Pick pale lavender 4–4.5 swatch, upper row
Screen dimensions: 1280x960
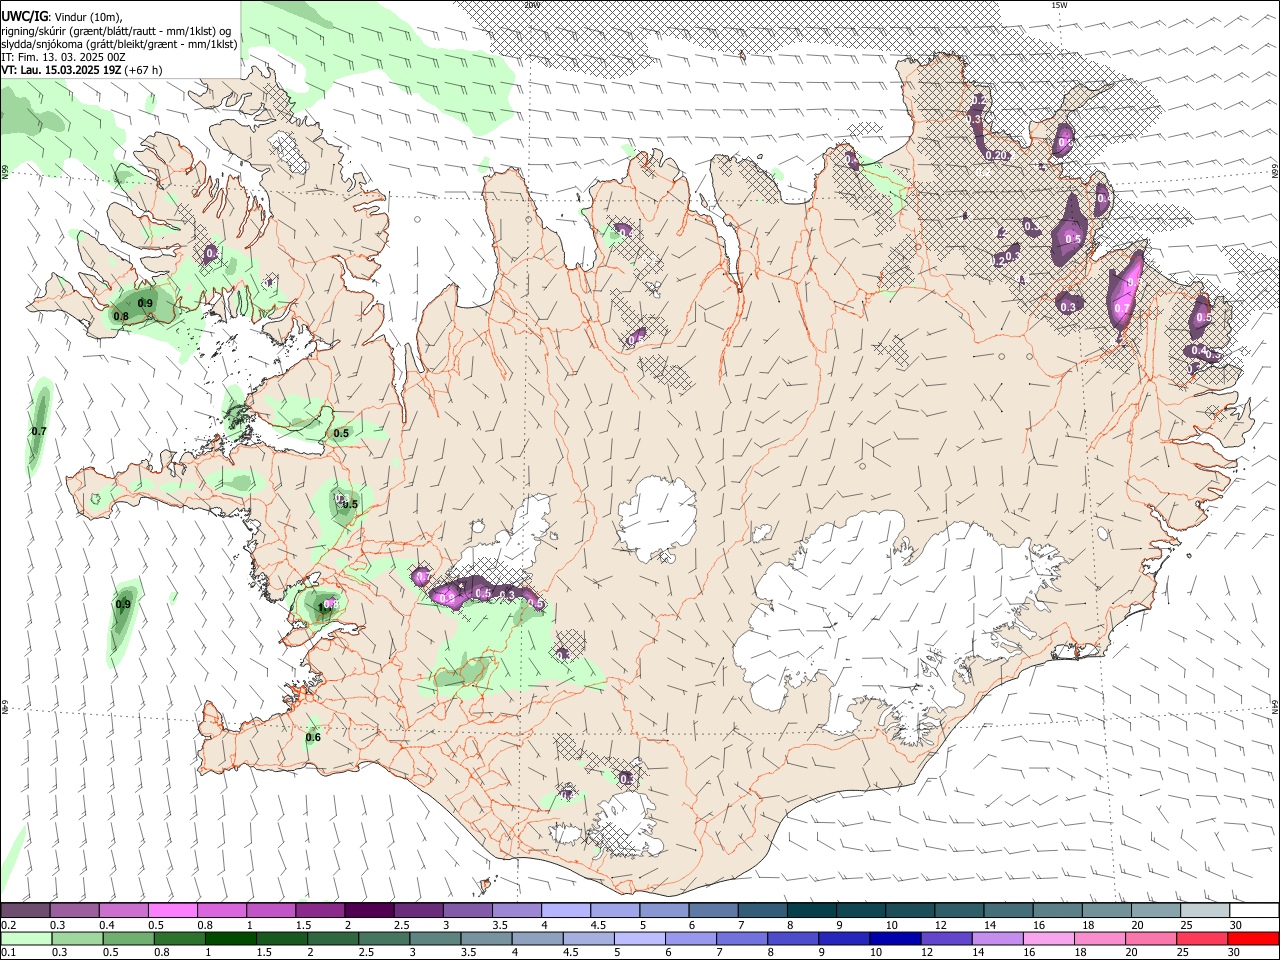tap(566, 911)
